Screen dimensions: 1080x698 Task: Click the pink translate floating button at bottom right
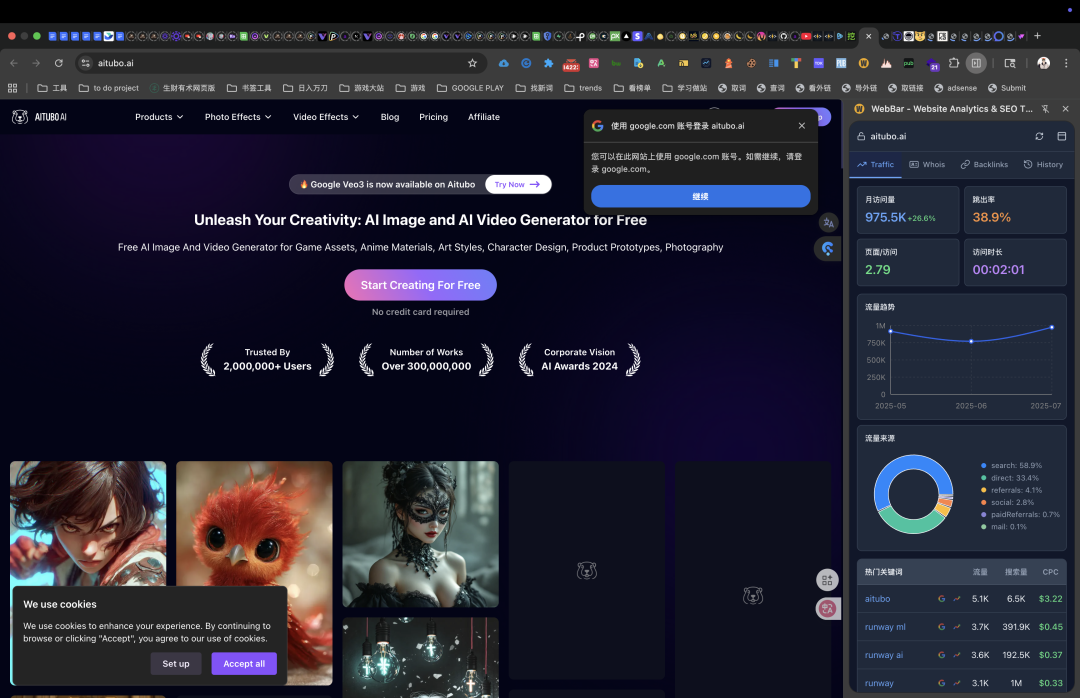pos(828,608)
